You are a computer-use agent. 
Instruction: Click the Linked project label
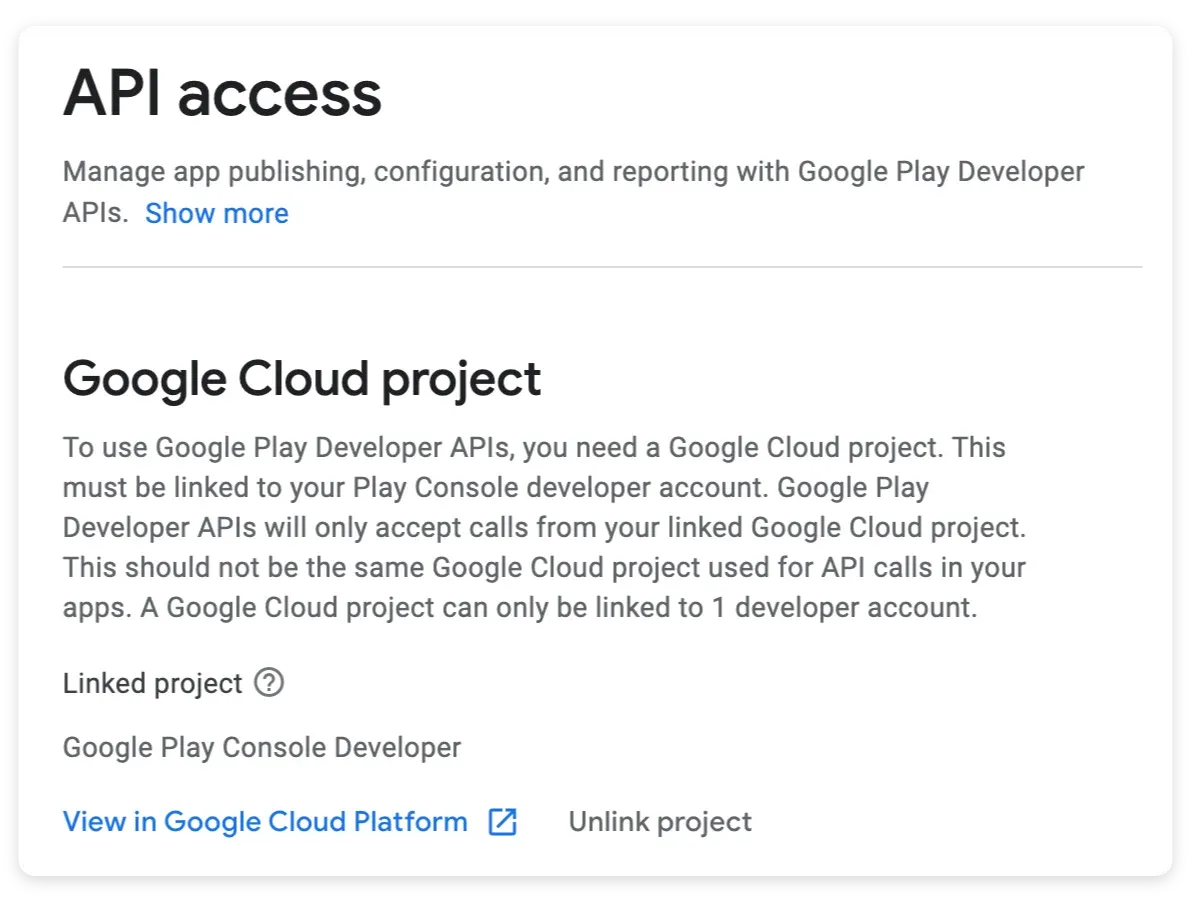tap(153, 684)
